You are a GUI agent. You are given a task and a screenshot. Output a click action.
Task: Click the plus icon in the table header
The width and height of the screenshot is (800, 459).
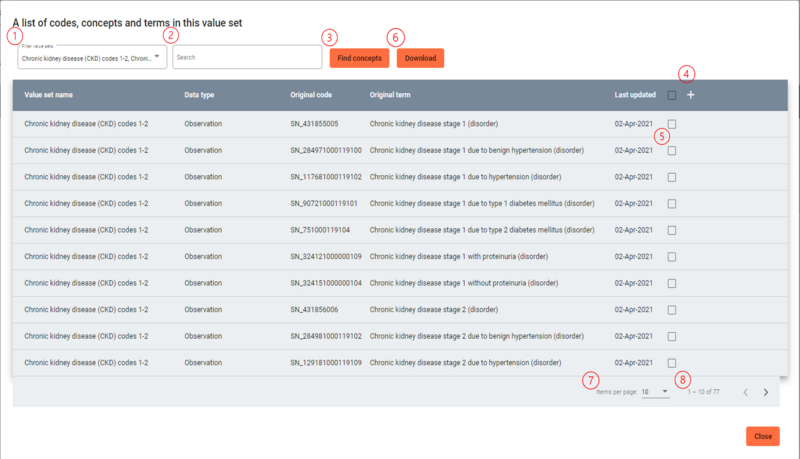tap(690, 95)
